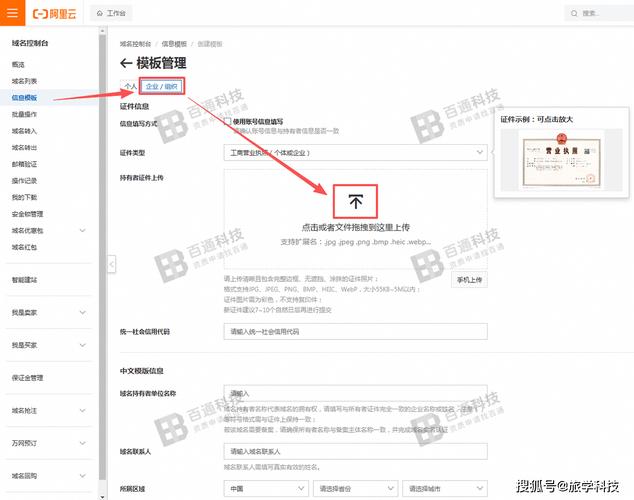Viewport: 634px width, 500px height.
Task: Open the 证件类型 certificate type dropdown
Action: point(355,153)
